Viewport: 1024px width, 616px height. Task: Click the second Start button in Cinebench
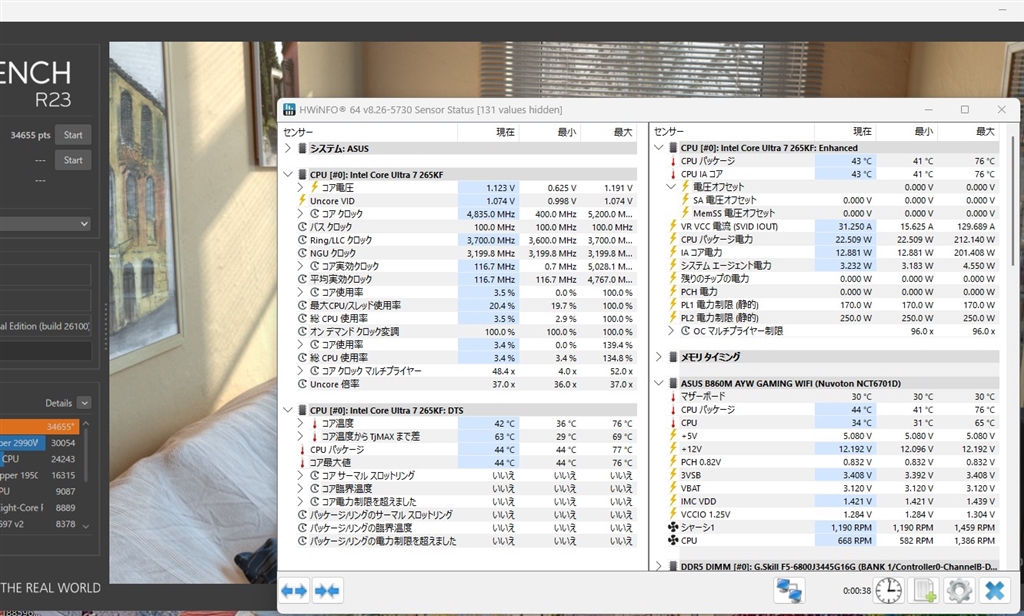point(73,160)
